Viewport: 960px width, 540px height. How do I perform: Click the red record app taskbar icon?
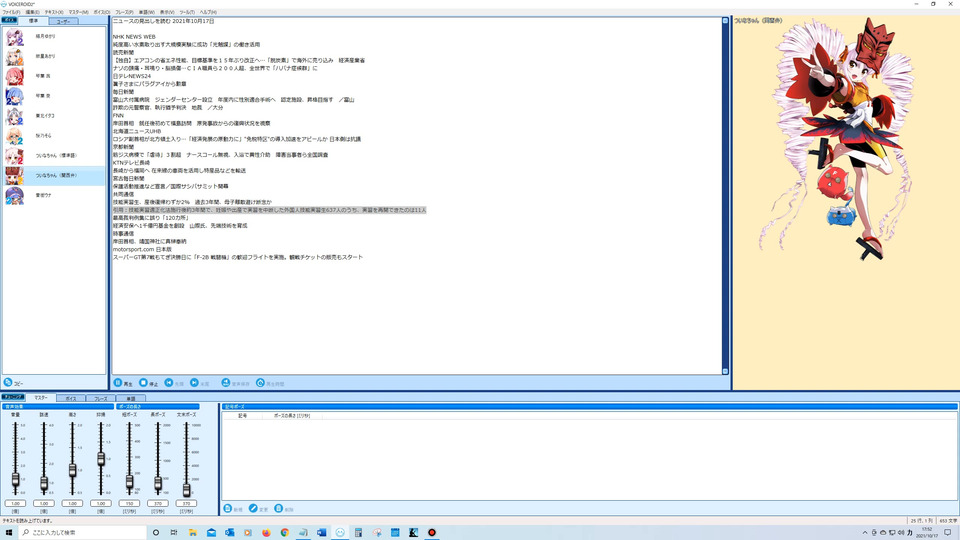pos(432,533)
